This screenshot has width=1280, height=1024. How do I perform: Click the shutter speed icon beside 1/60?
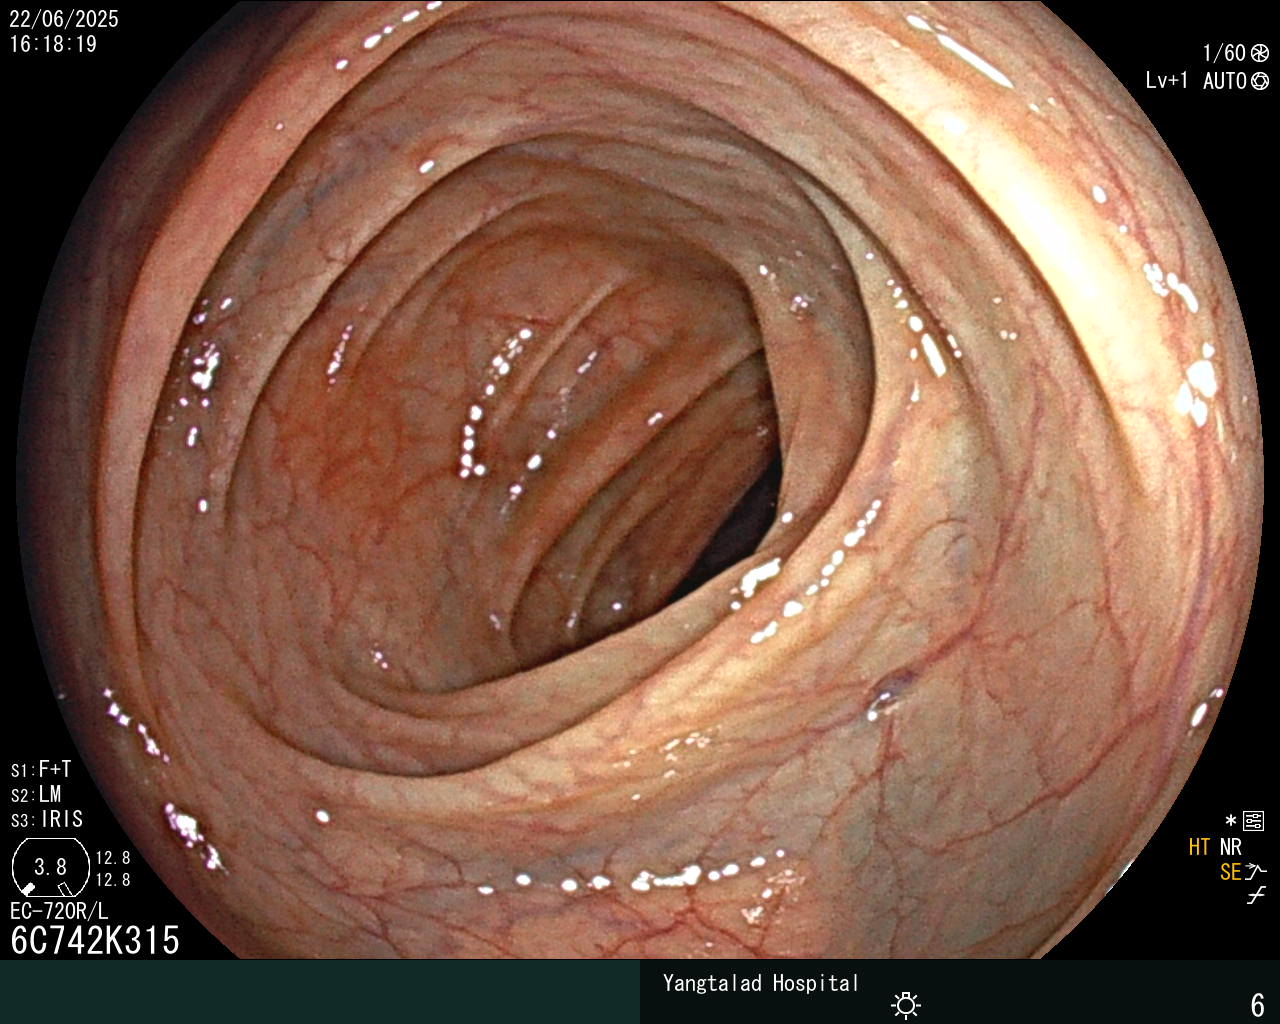pyautogui.click(x=1260, y=54)
